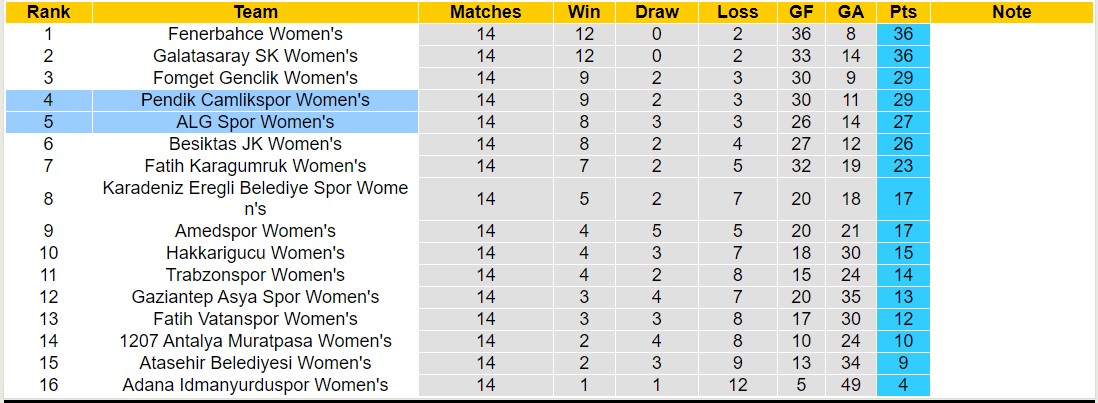
Task: Select the highlighted Pendik Camlikspor Women's row
Action: (x=255, y=100)
